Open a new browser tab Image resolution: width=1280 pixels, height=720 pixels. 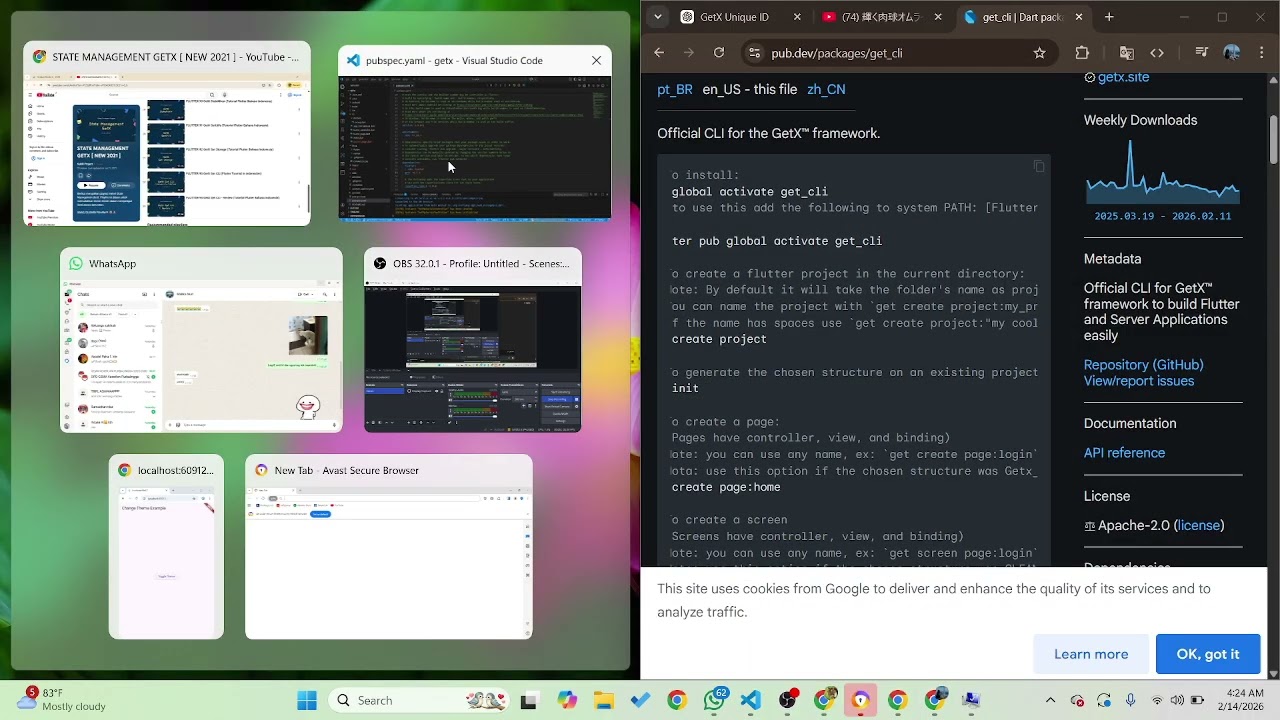(x=1109, y=17)
